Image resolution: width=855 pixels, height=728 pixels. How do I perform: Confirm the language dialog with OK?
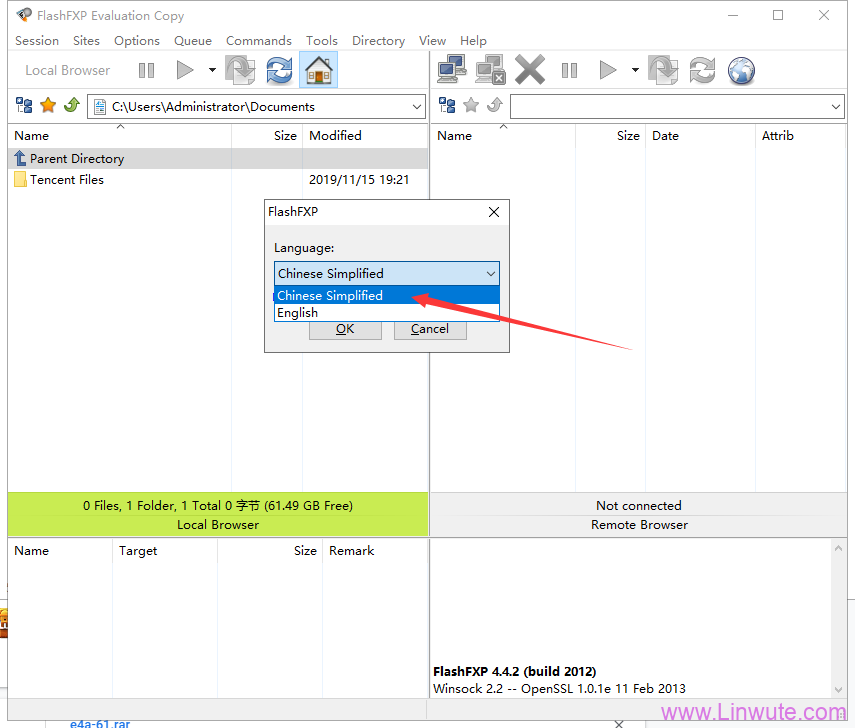pyautogui.click(x=345, y=329)
